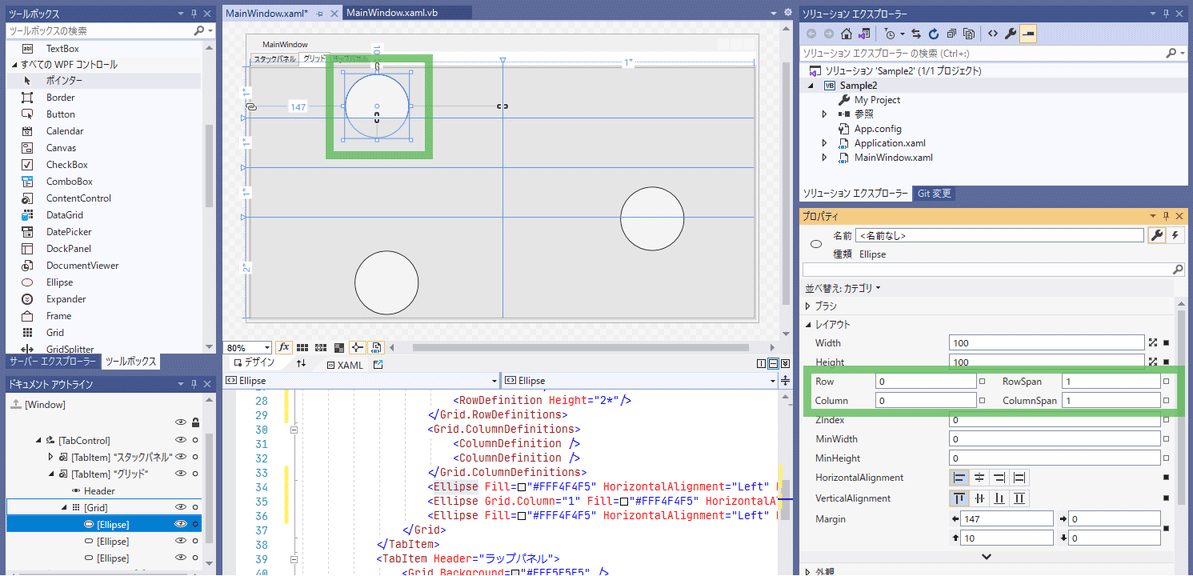Set HorizontalAlignment to Center
The width and height of the screenshot is (1193, 576).
(x=979, y=478)
